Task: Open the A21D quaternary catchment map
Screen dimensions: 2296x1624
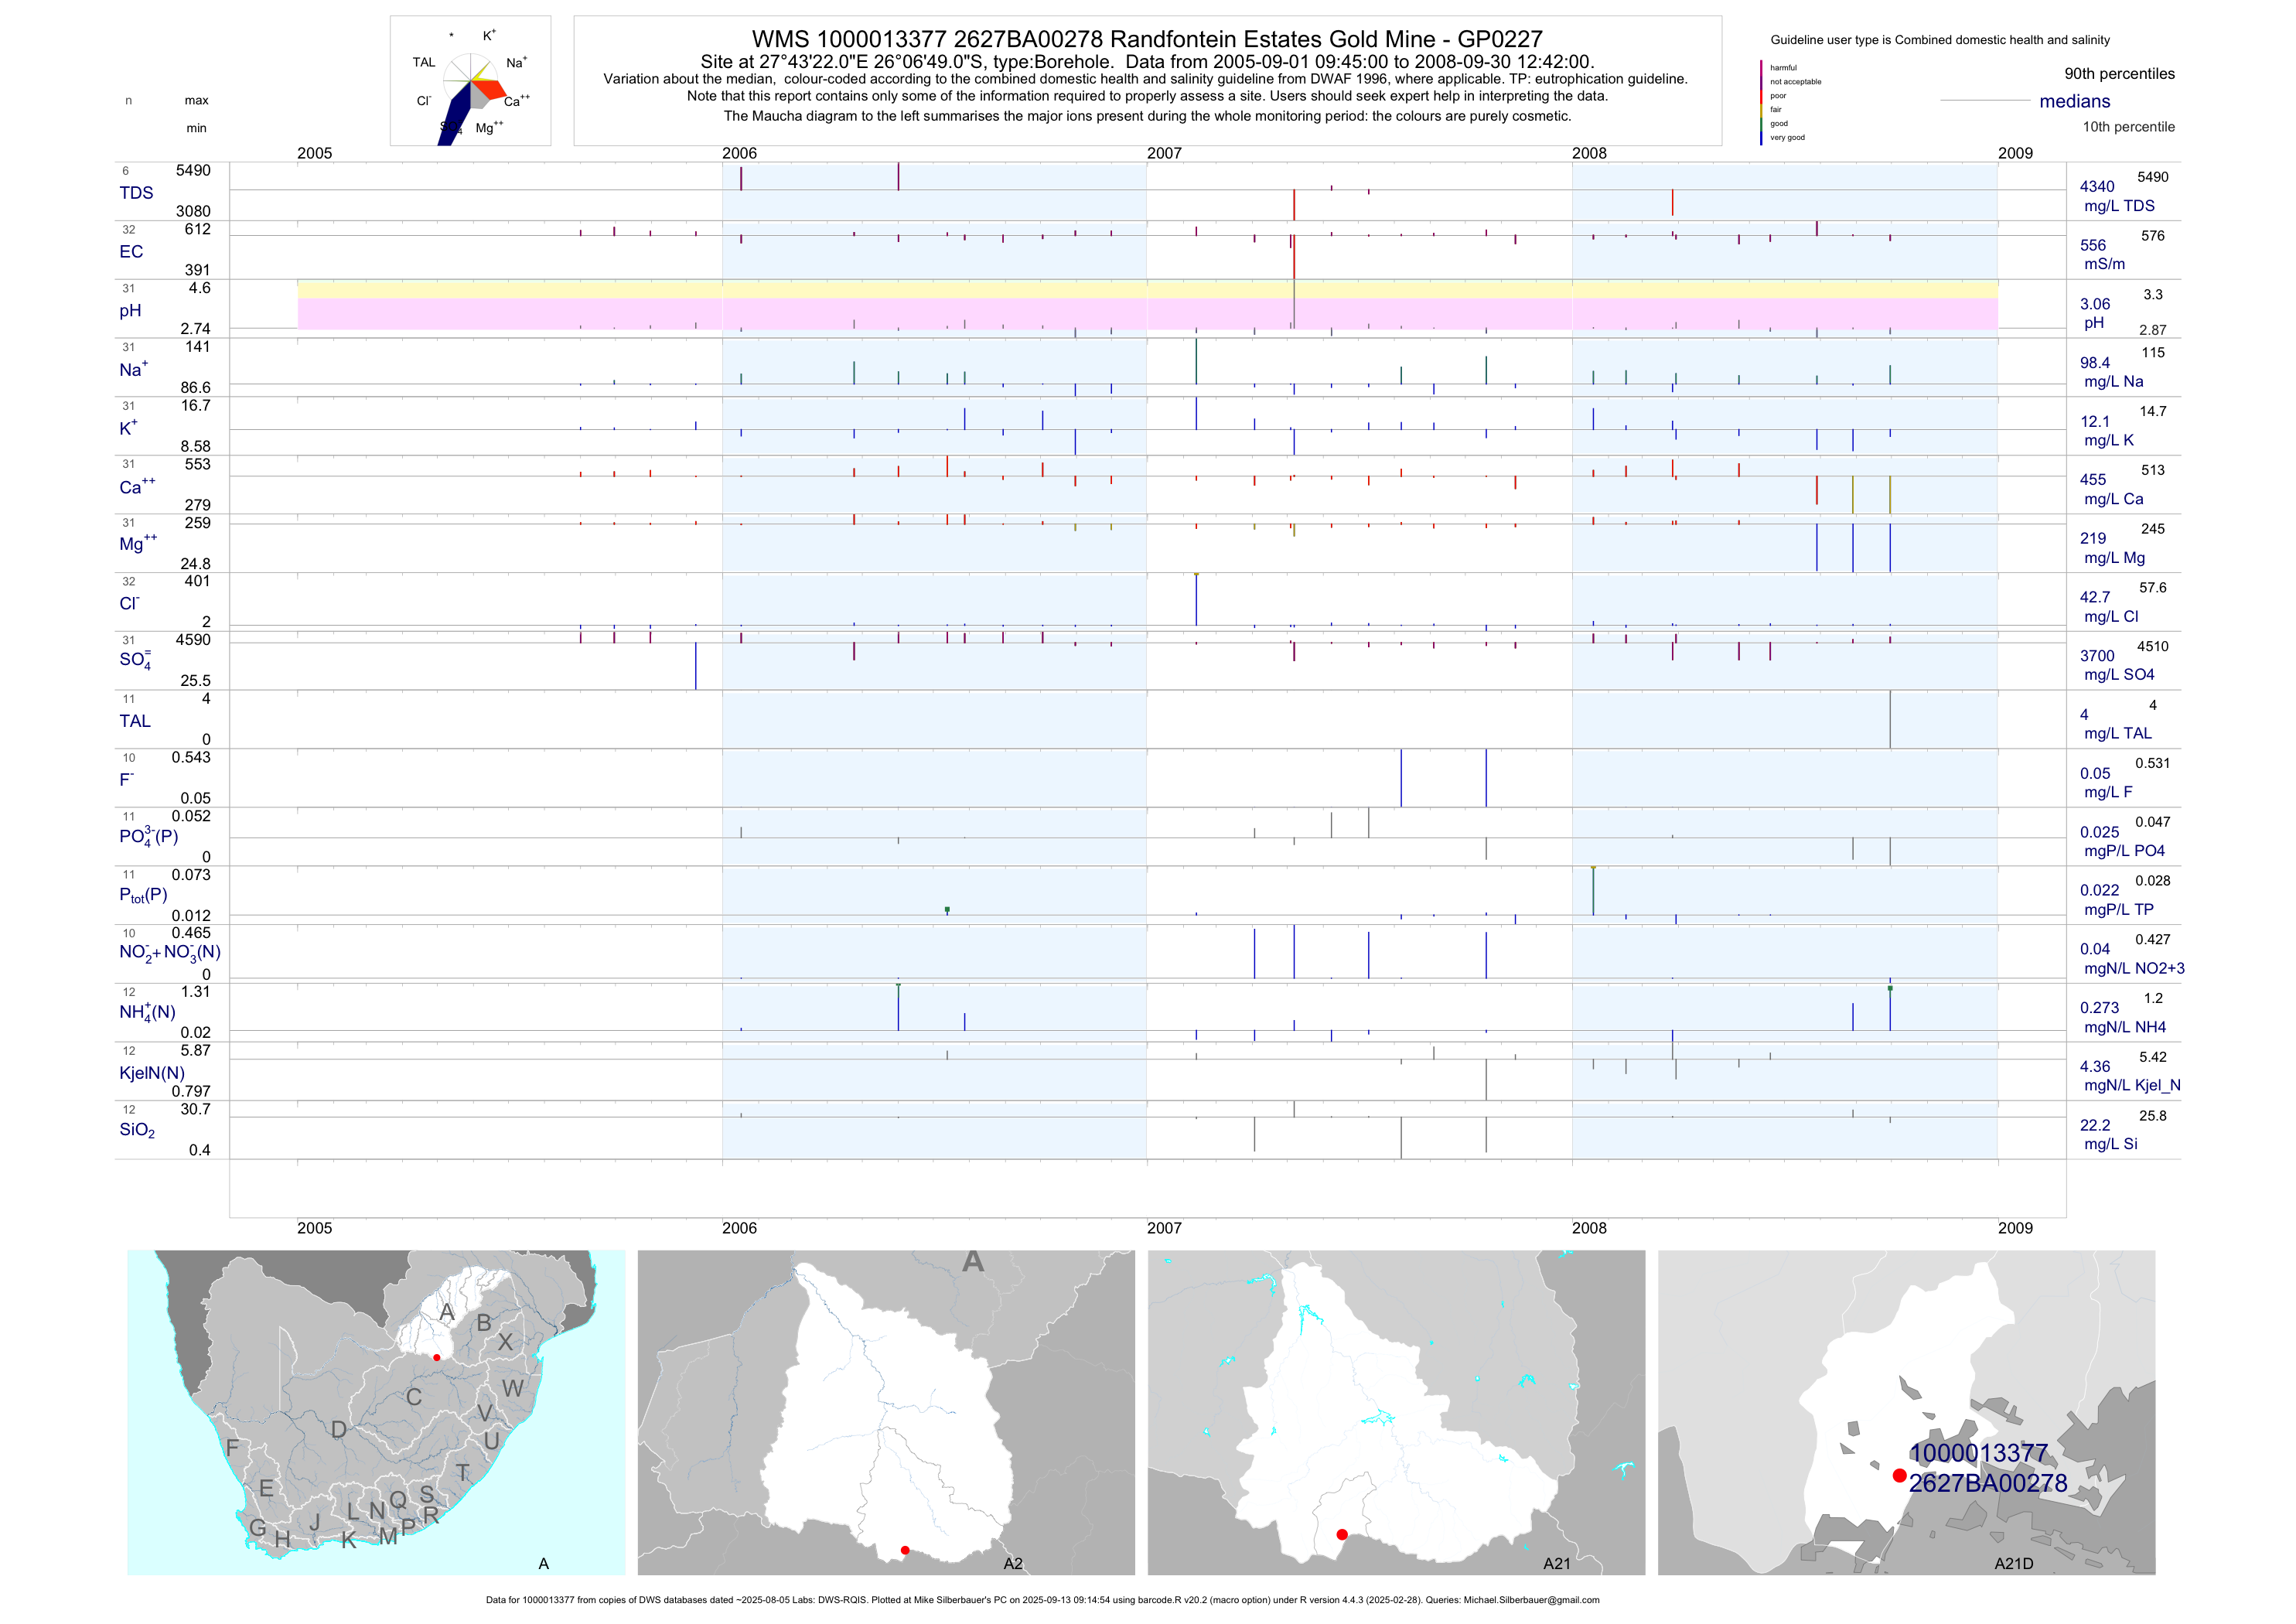Action: [x=1906, y=1412]
